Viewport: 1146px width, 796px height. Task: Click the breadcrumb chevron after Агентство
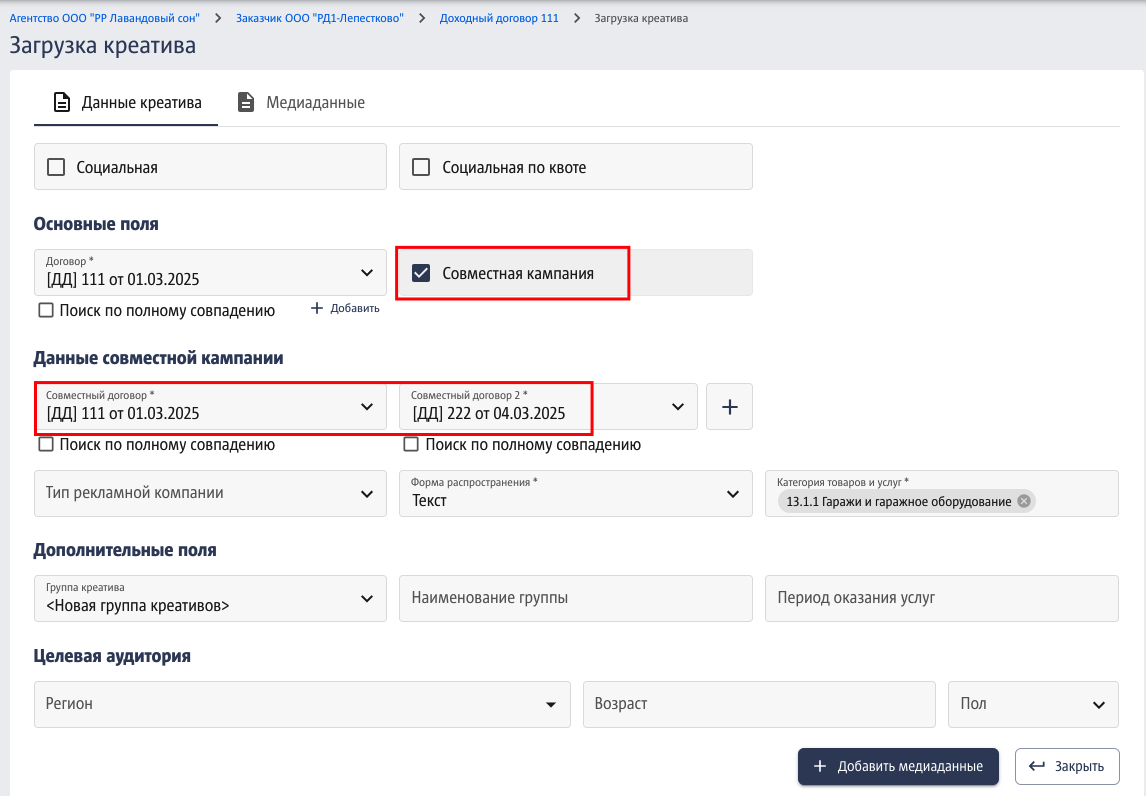pos(218,18)
